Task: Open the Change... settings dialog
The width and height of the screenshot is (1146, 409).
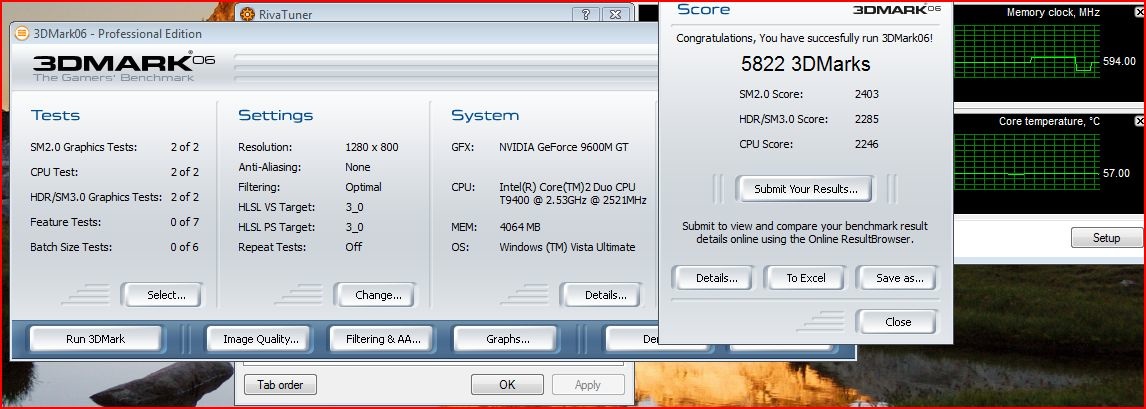Action: click(376, 295)
